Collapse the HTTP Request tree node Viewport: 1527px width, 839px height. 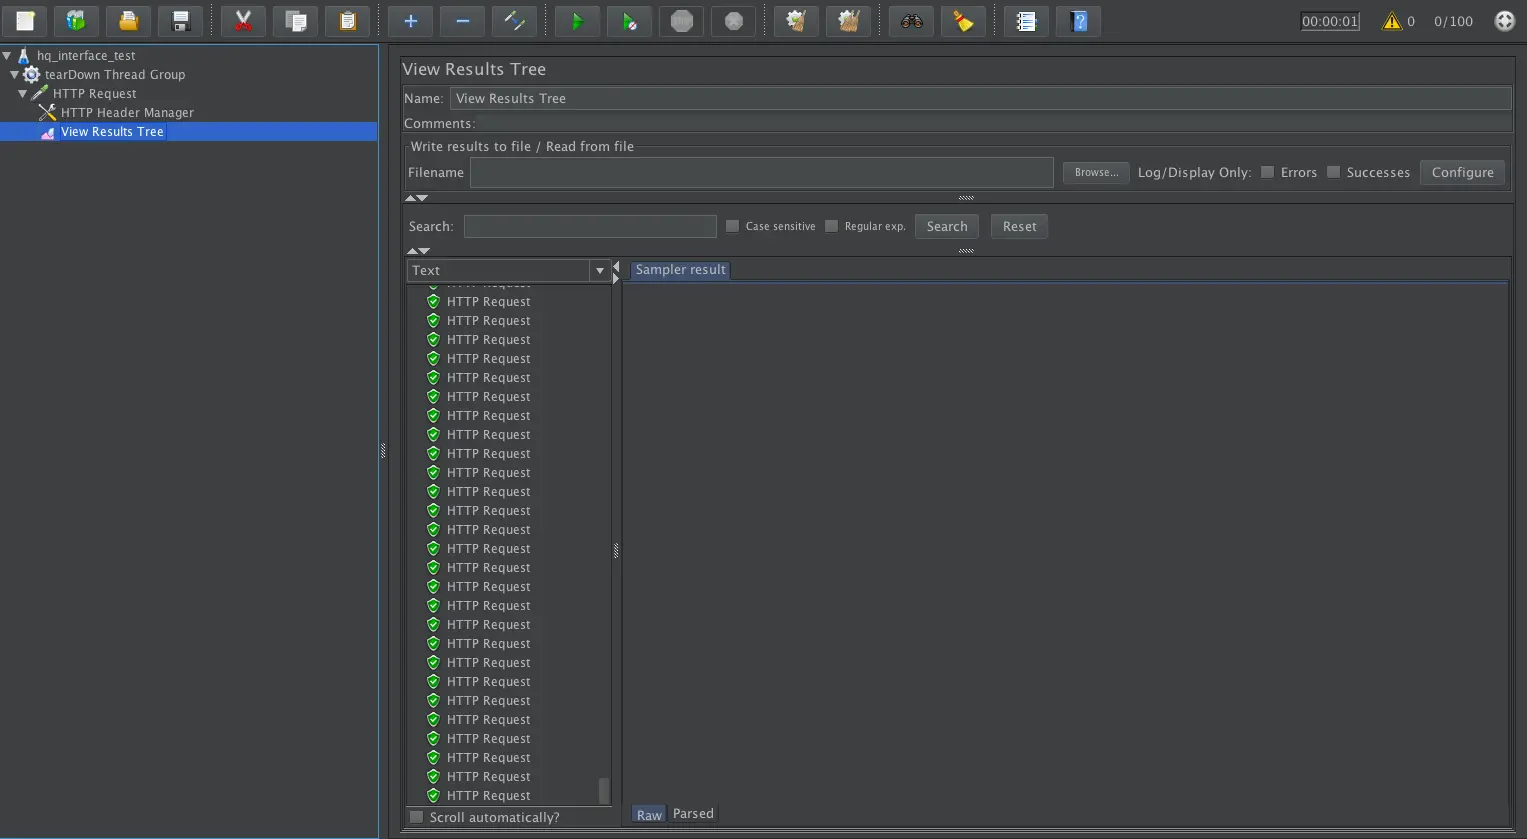point(22,94)
